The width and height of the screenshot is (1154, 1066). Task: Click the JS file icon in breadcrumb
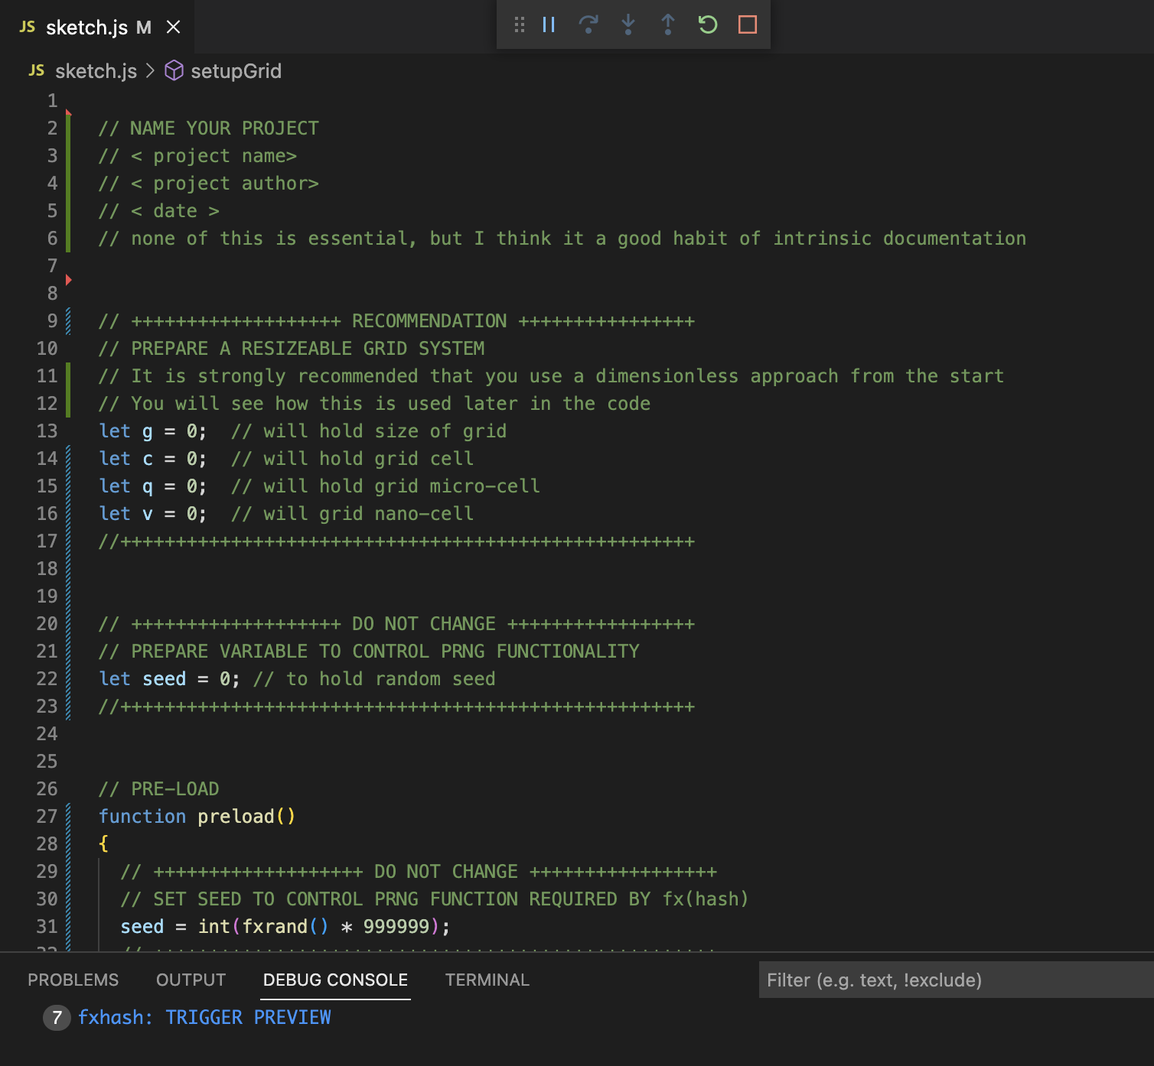click(x=37, y=71)
